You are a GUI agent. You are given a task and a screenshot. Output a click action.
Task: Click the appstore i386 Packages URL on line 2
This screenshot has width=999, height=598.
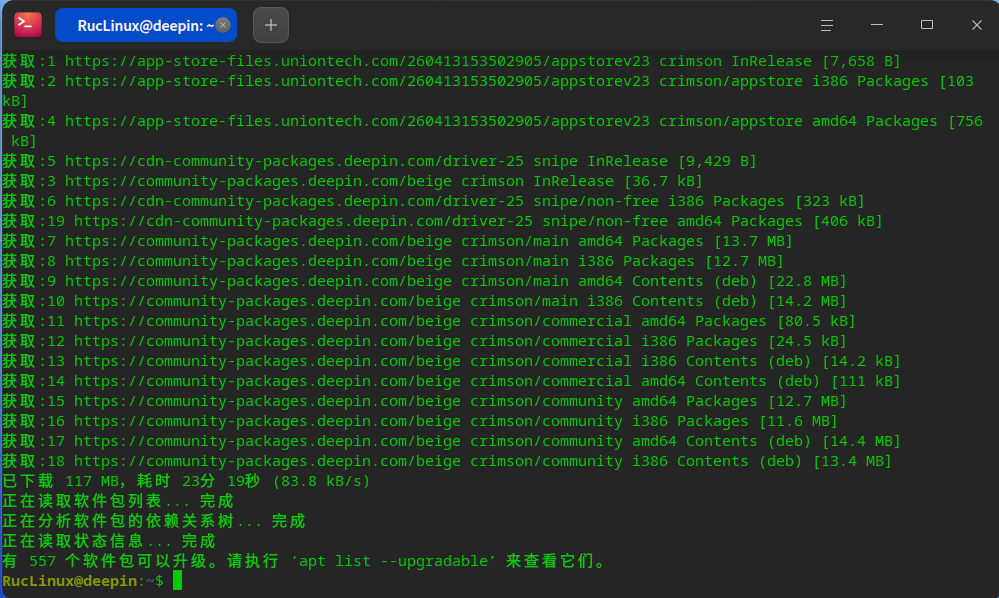point(357,82)
